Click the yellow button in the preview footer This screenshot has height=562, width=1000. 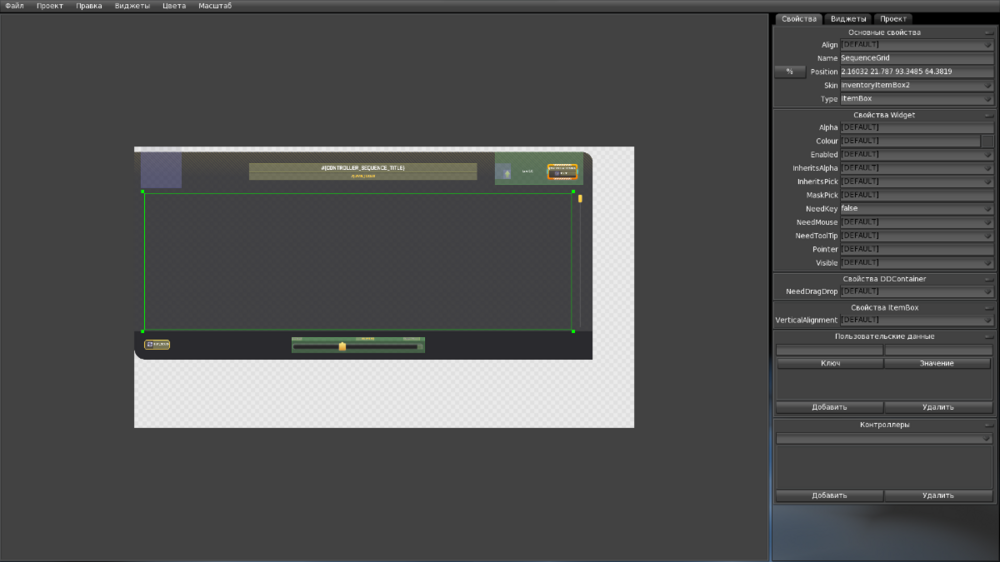coord(157,344)
